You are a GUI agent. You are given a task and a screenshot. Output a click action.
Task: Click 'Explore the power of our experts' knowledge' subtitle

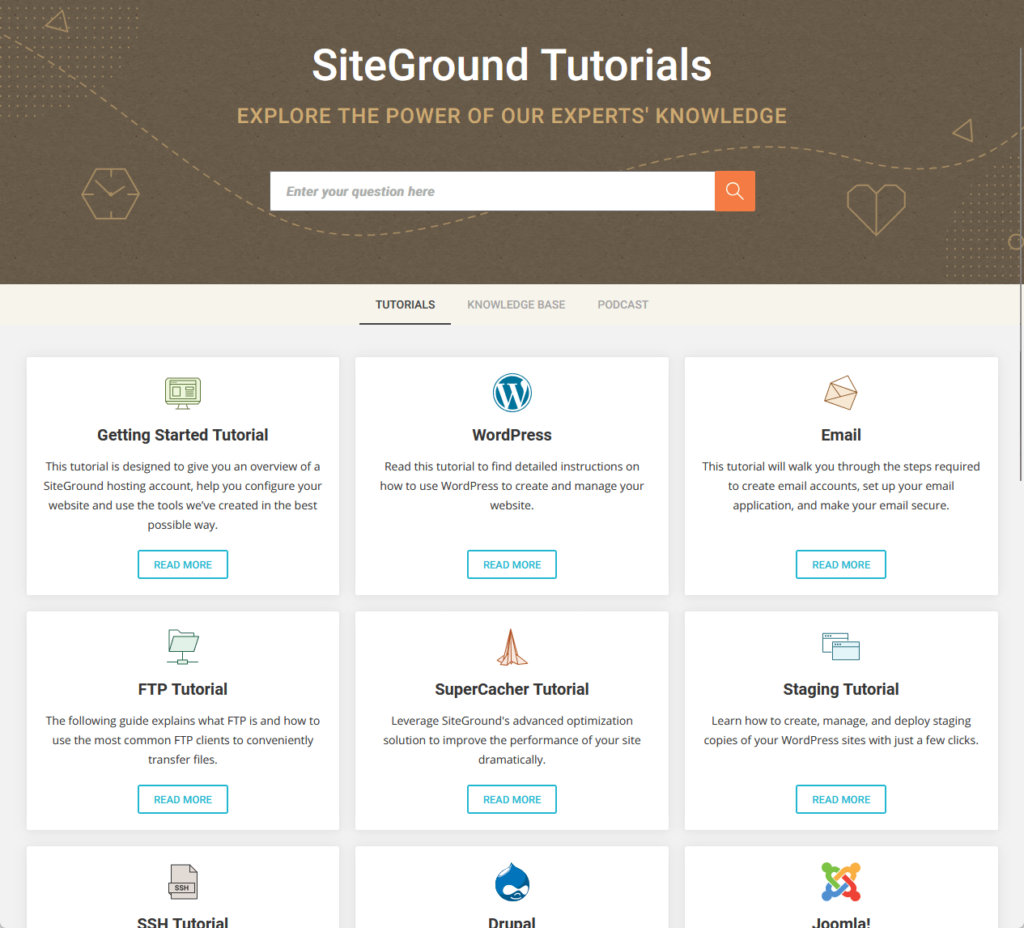click(x=512, y=116)
